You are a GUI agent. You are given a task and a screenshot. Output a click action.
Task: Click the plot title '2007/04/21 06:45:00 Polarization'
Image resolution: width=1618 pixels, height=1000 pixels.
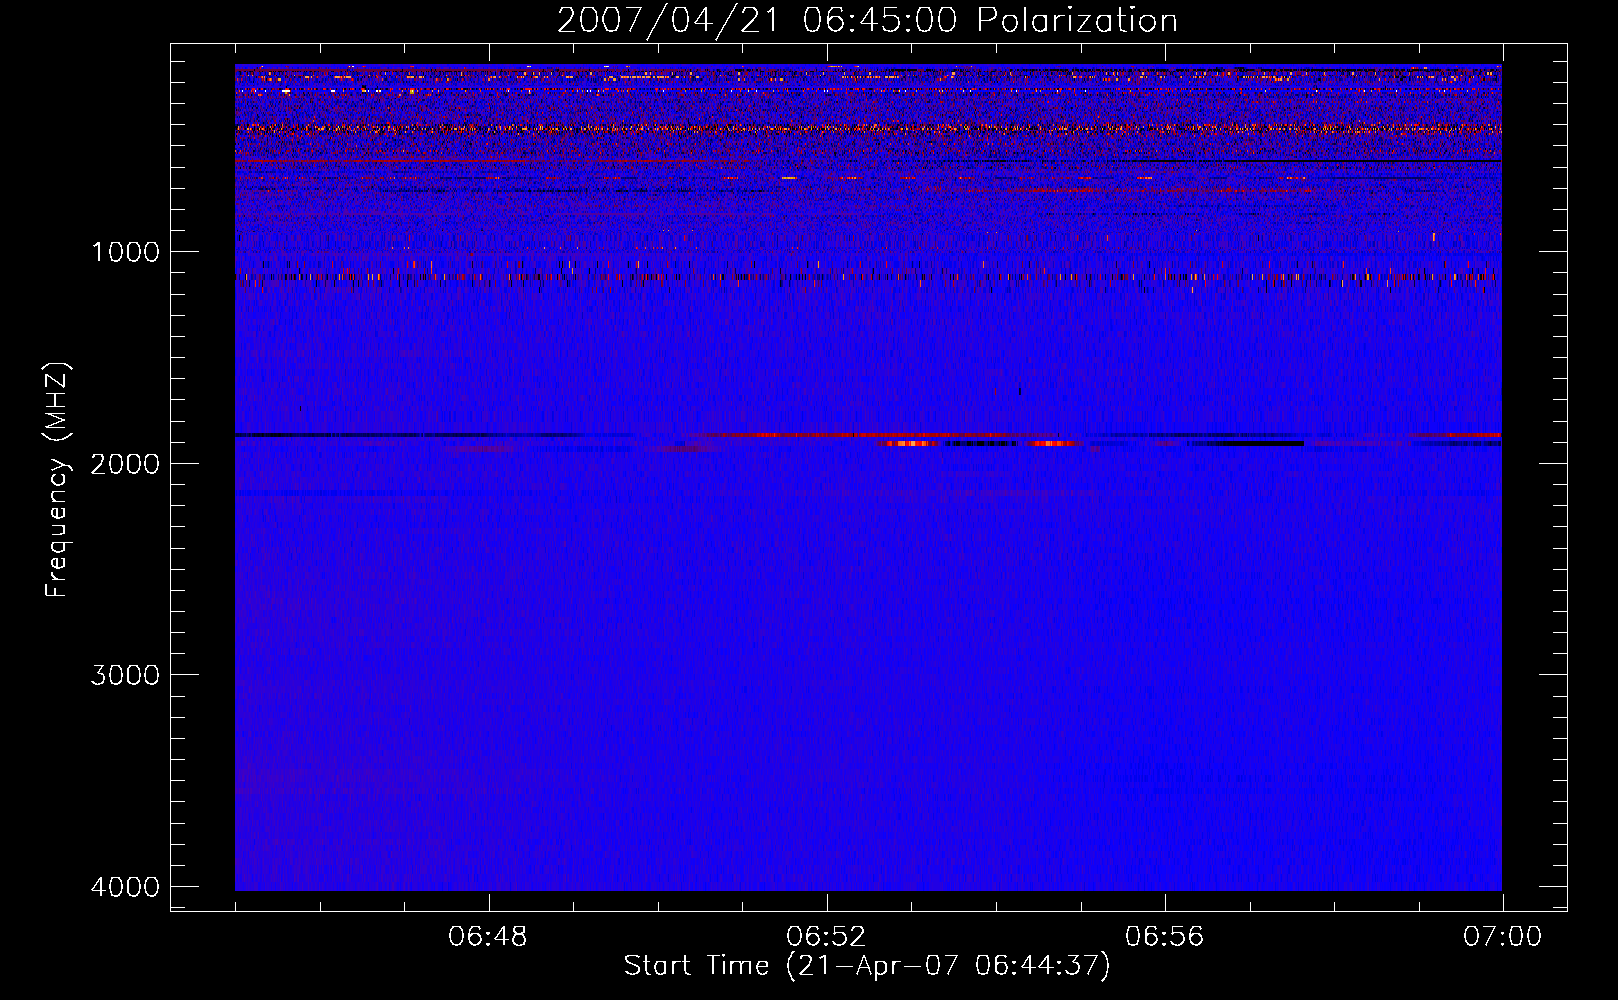(x=867, y=21)
